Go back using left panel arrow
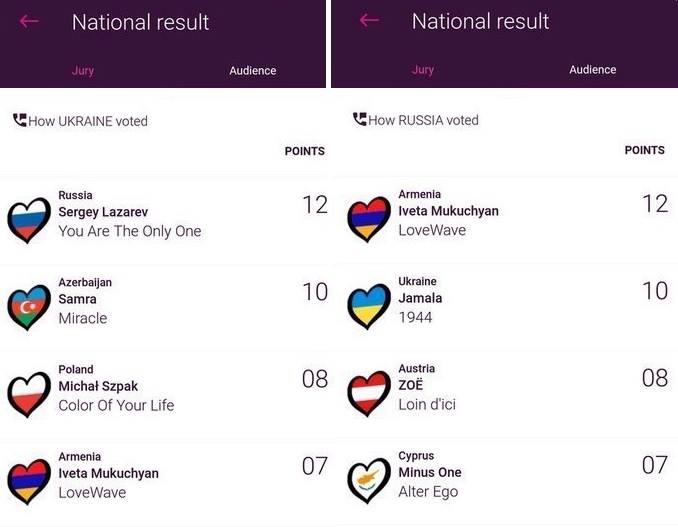This screenshot has height=527, width=678. click(x=29, y=21)
